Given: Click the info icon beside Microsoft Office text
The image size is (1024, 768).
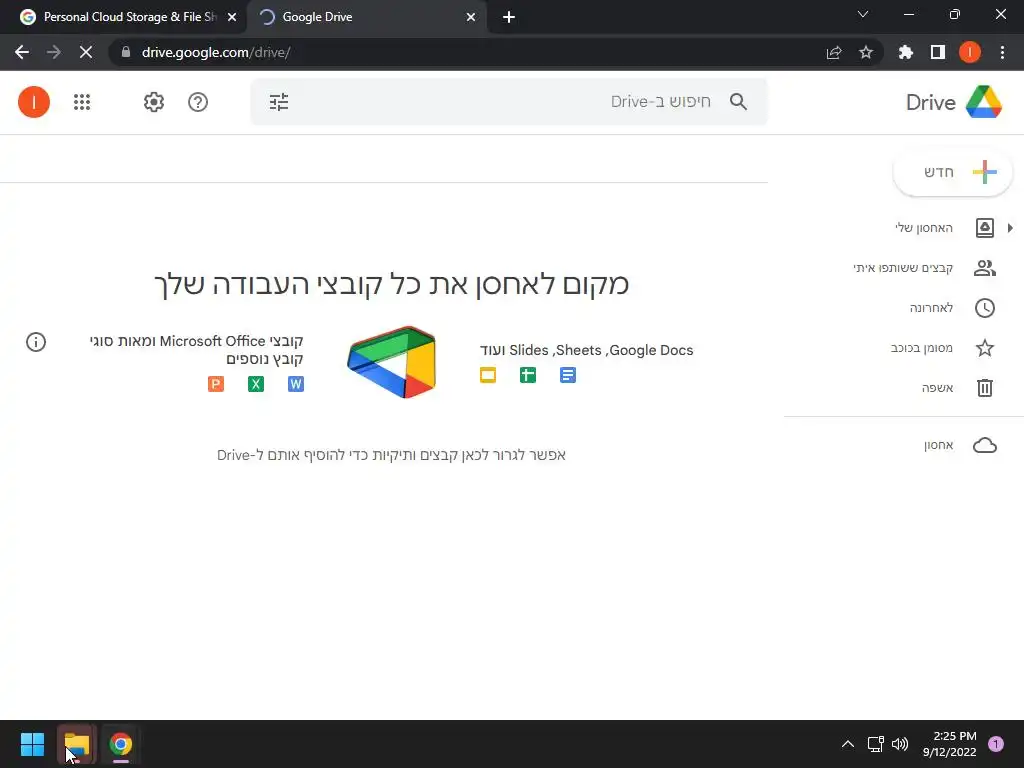Looking at the screenshot, I should point(36,342).
